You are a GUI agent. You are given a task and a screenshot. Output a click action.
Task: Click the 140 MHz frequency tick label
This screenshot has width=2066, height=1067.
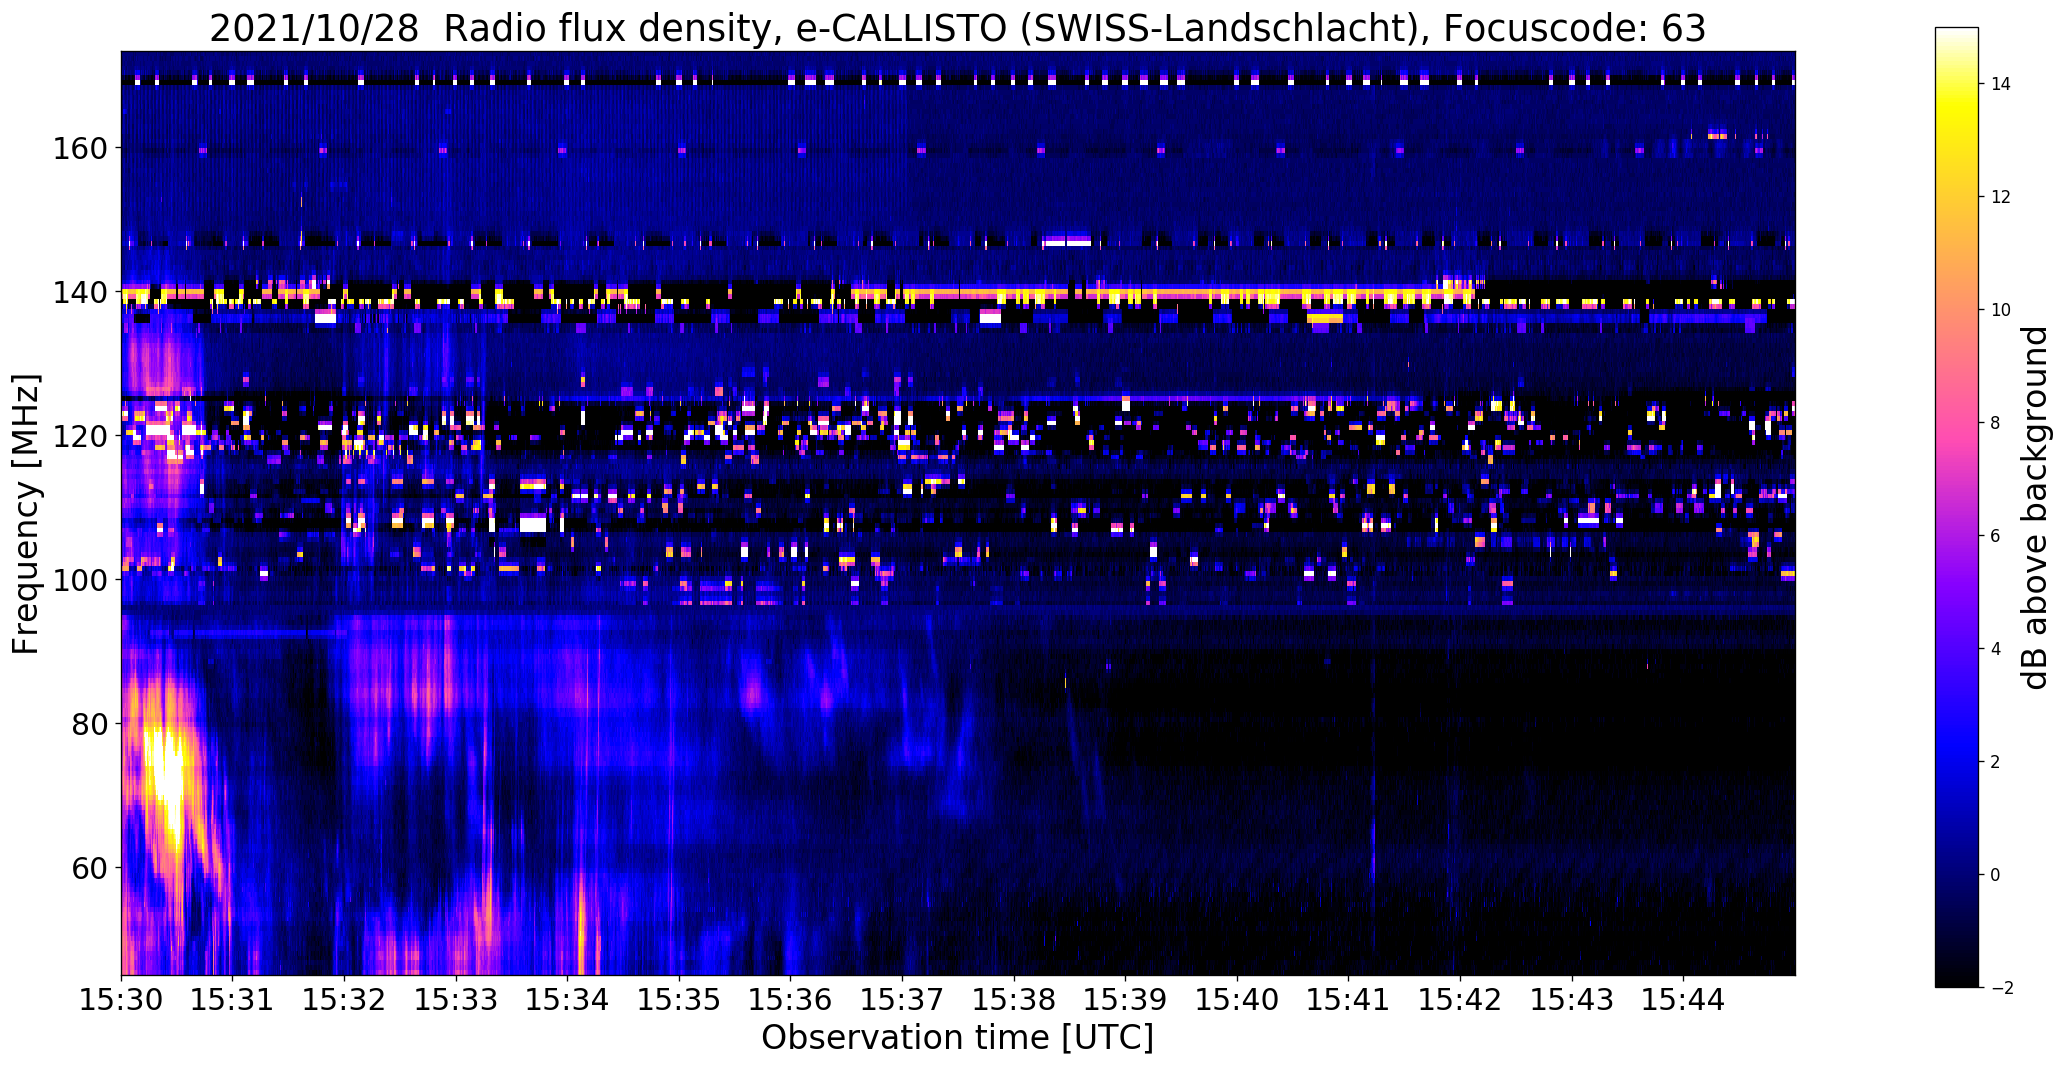tap(79, 292)
